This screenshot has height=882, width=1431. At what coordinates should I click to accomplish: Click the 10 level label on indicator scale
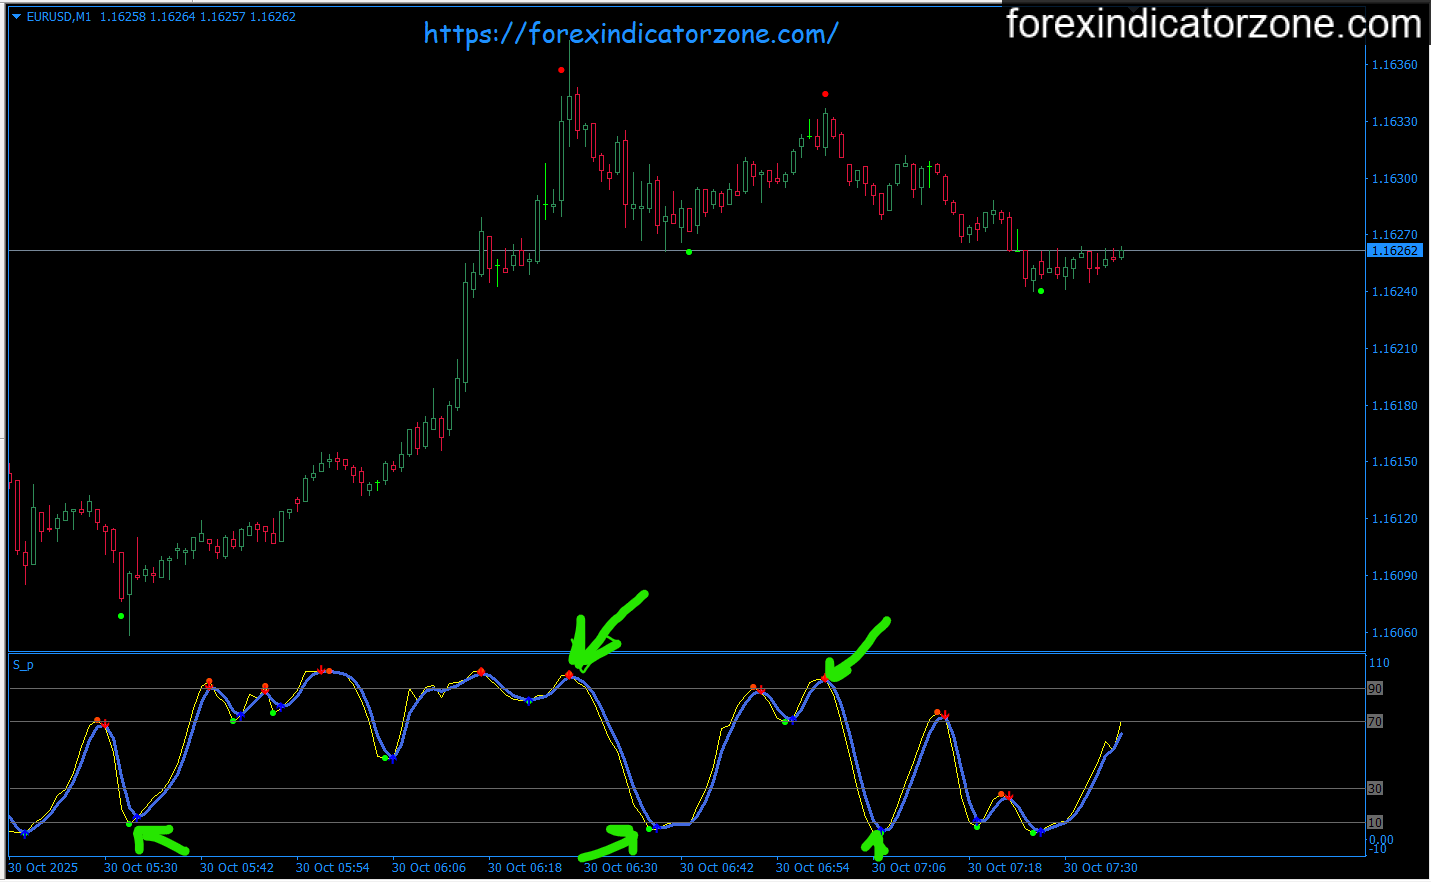[x=1375, y=823]
